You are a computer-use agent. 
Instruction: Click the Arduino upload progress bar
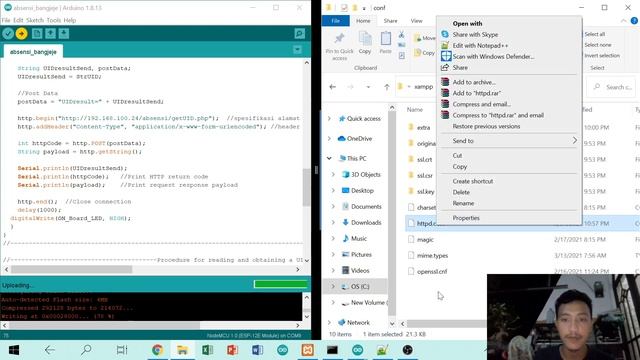click(x=280, y=284)
